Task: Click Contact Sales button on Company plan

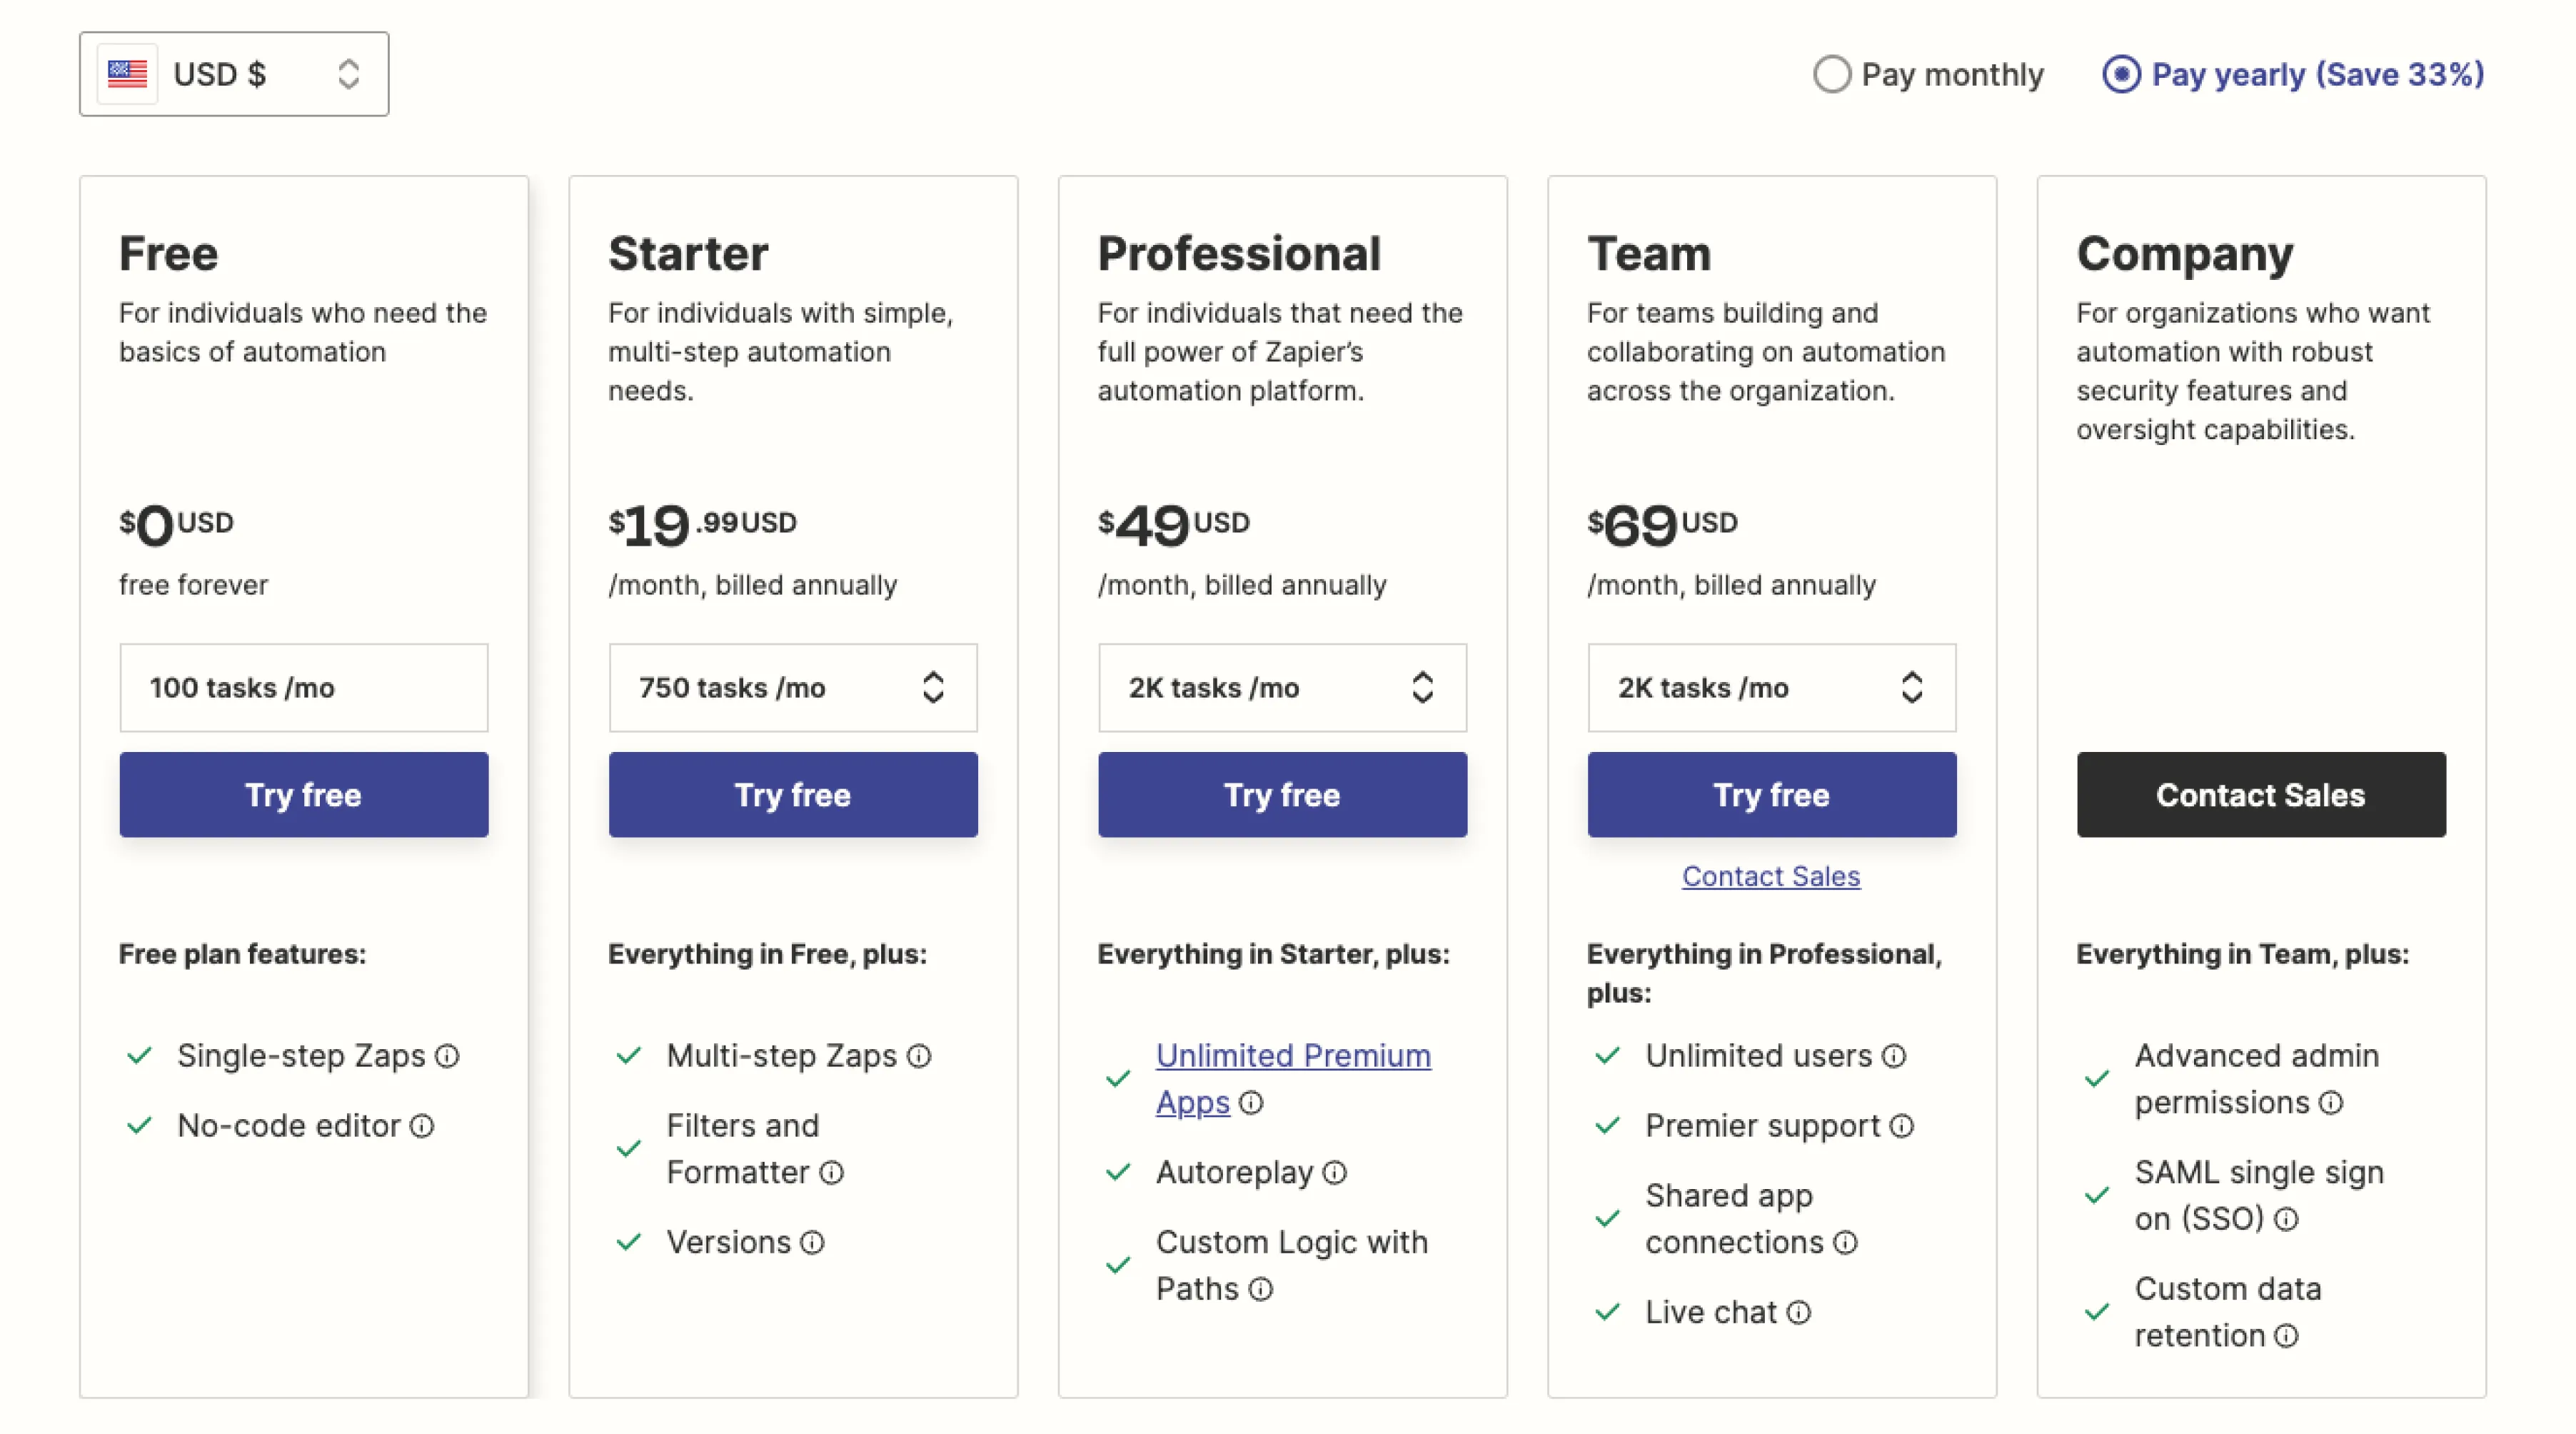Action: click(x=2262, y=793)
